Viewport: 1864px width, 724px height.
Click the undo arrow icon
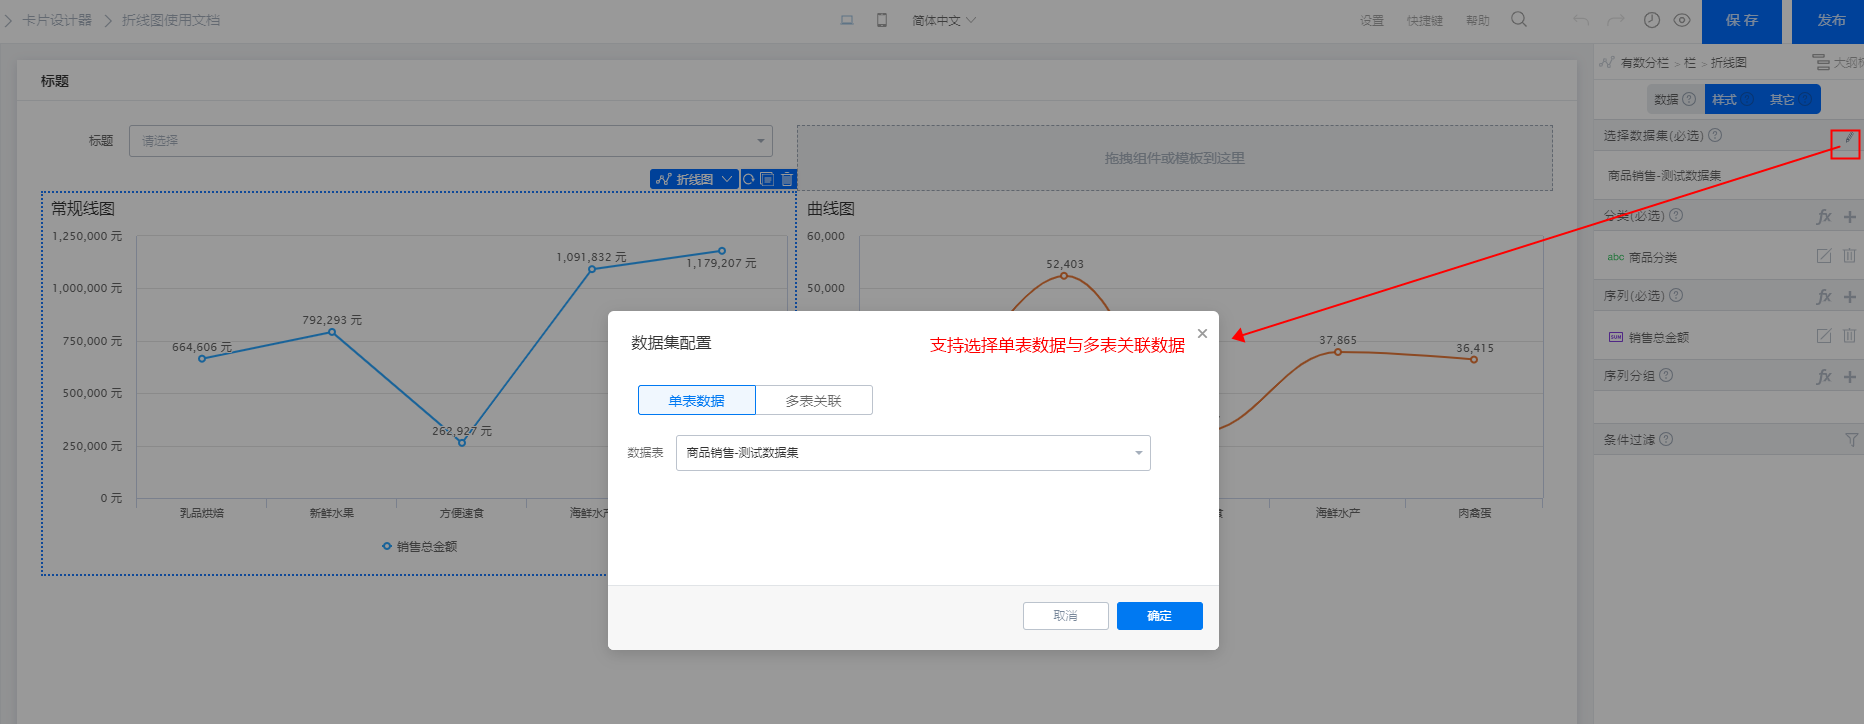[1581, 20]
